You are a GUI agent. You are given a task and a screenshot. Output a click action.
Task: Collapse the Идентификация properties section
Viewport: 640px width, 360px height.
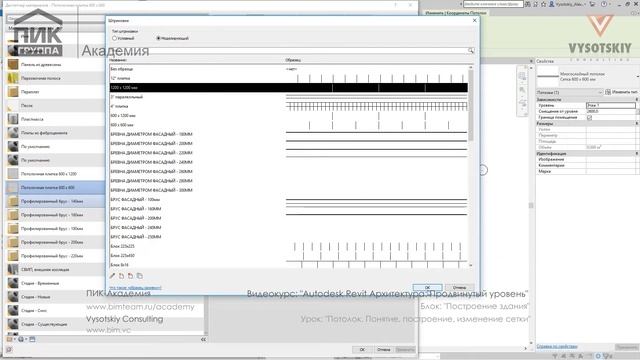coord(637,153)
